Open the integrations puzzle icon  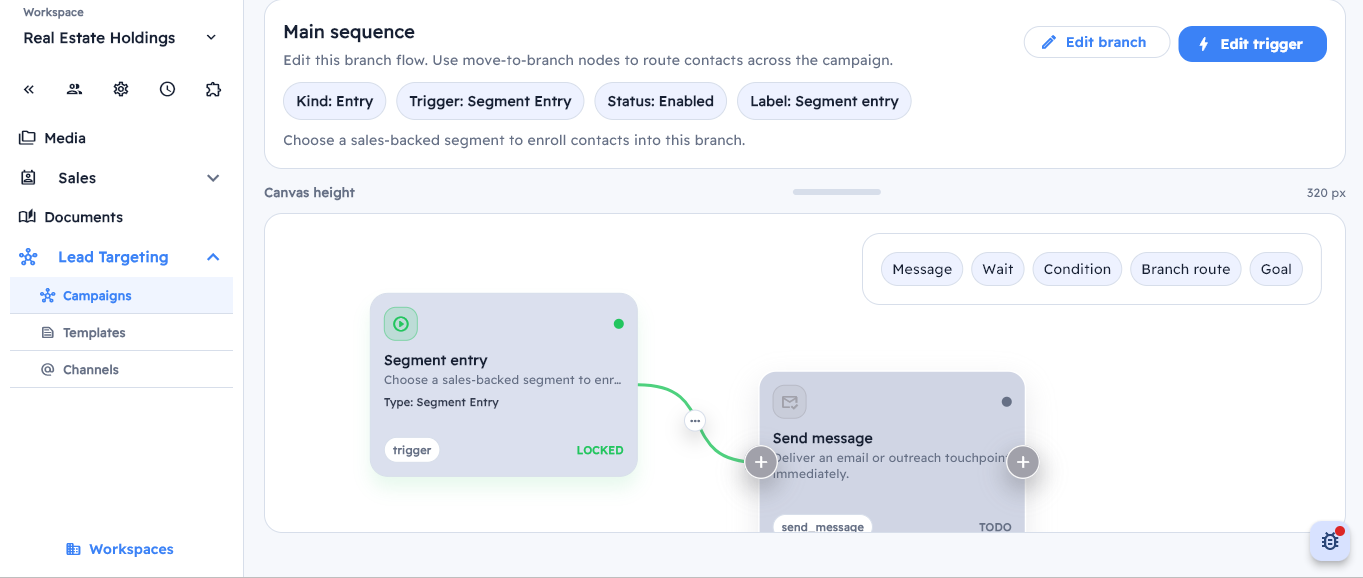click(213, 89)
